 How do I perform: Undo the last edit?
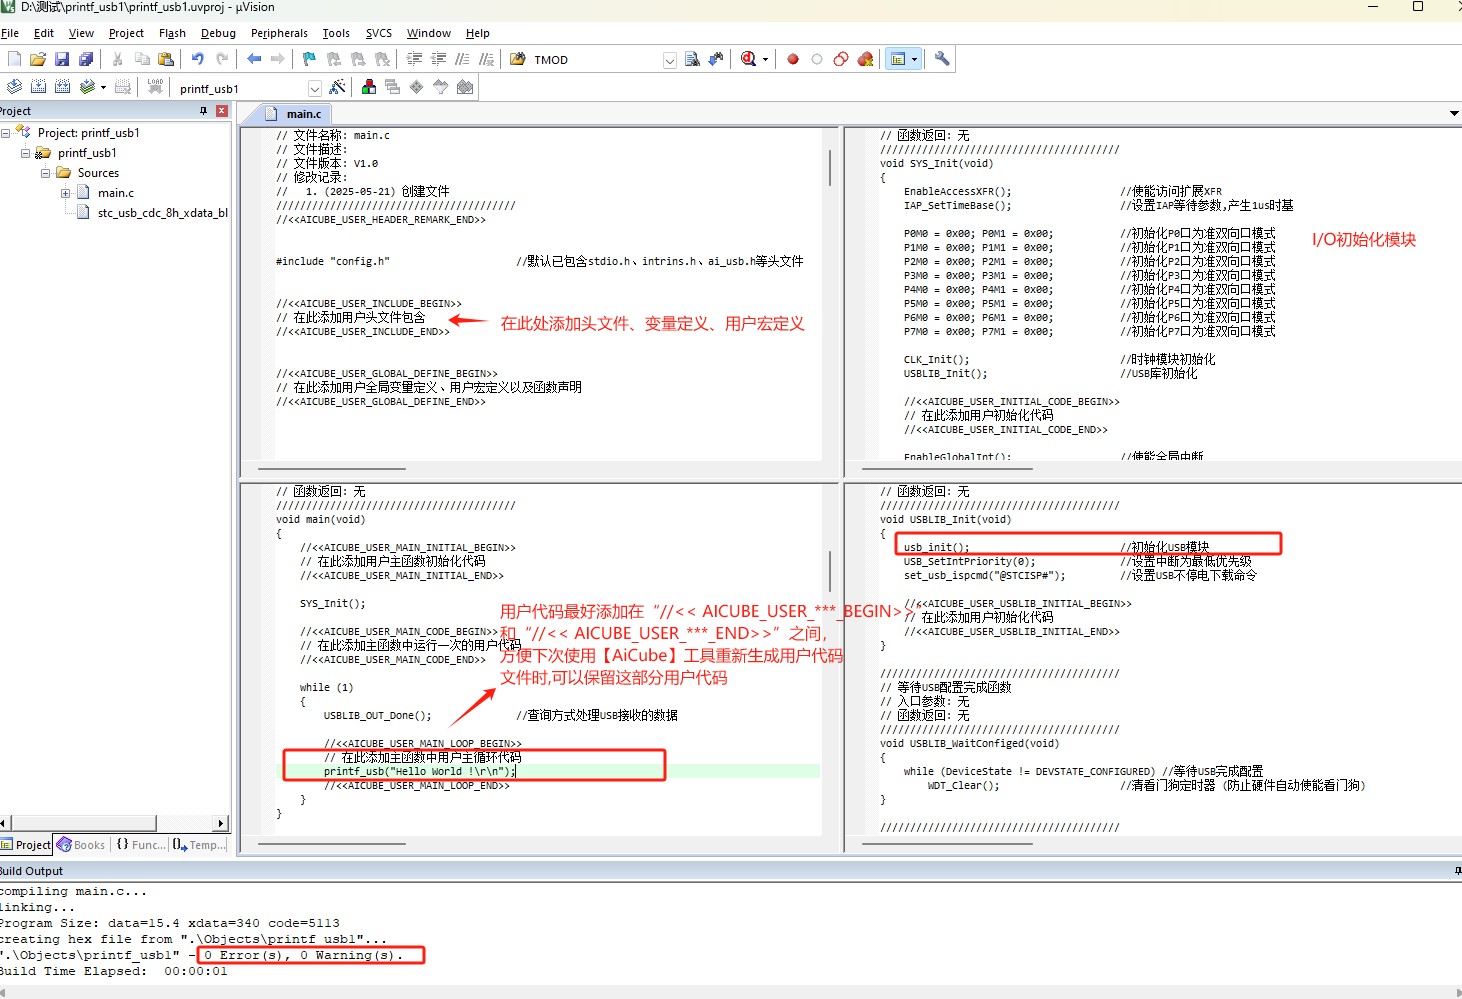[198, 59]
